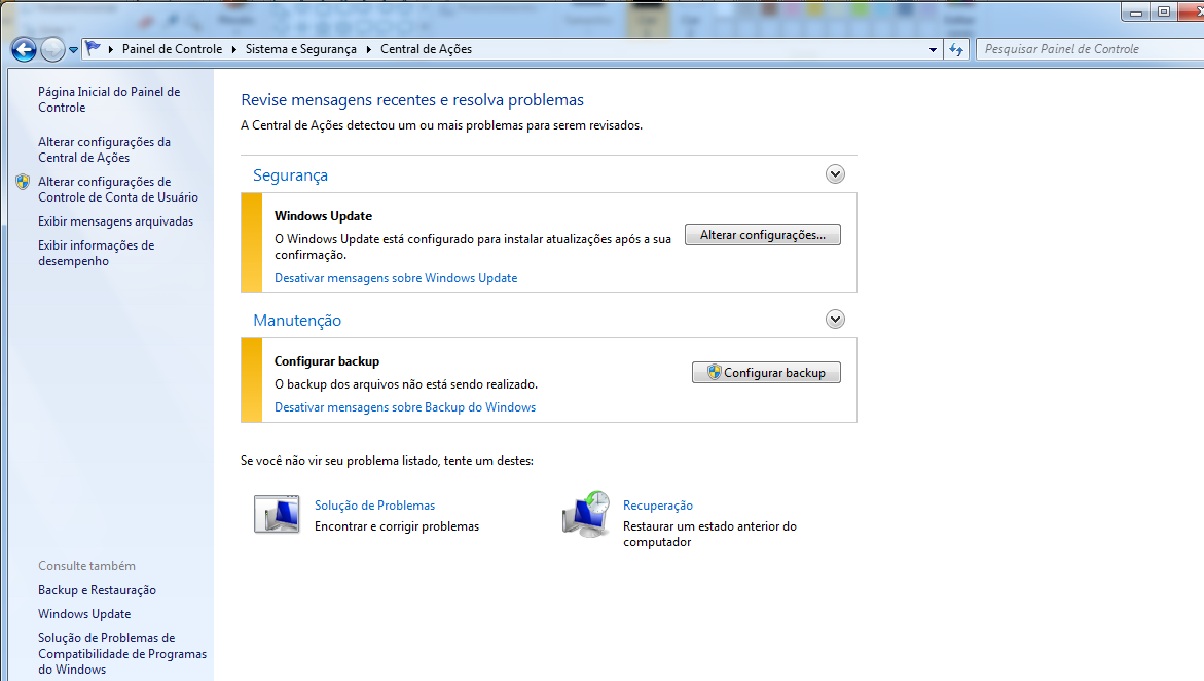Click Revise mensagens recentes e resolva problemas heading

413,100
